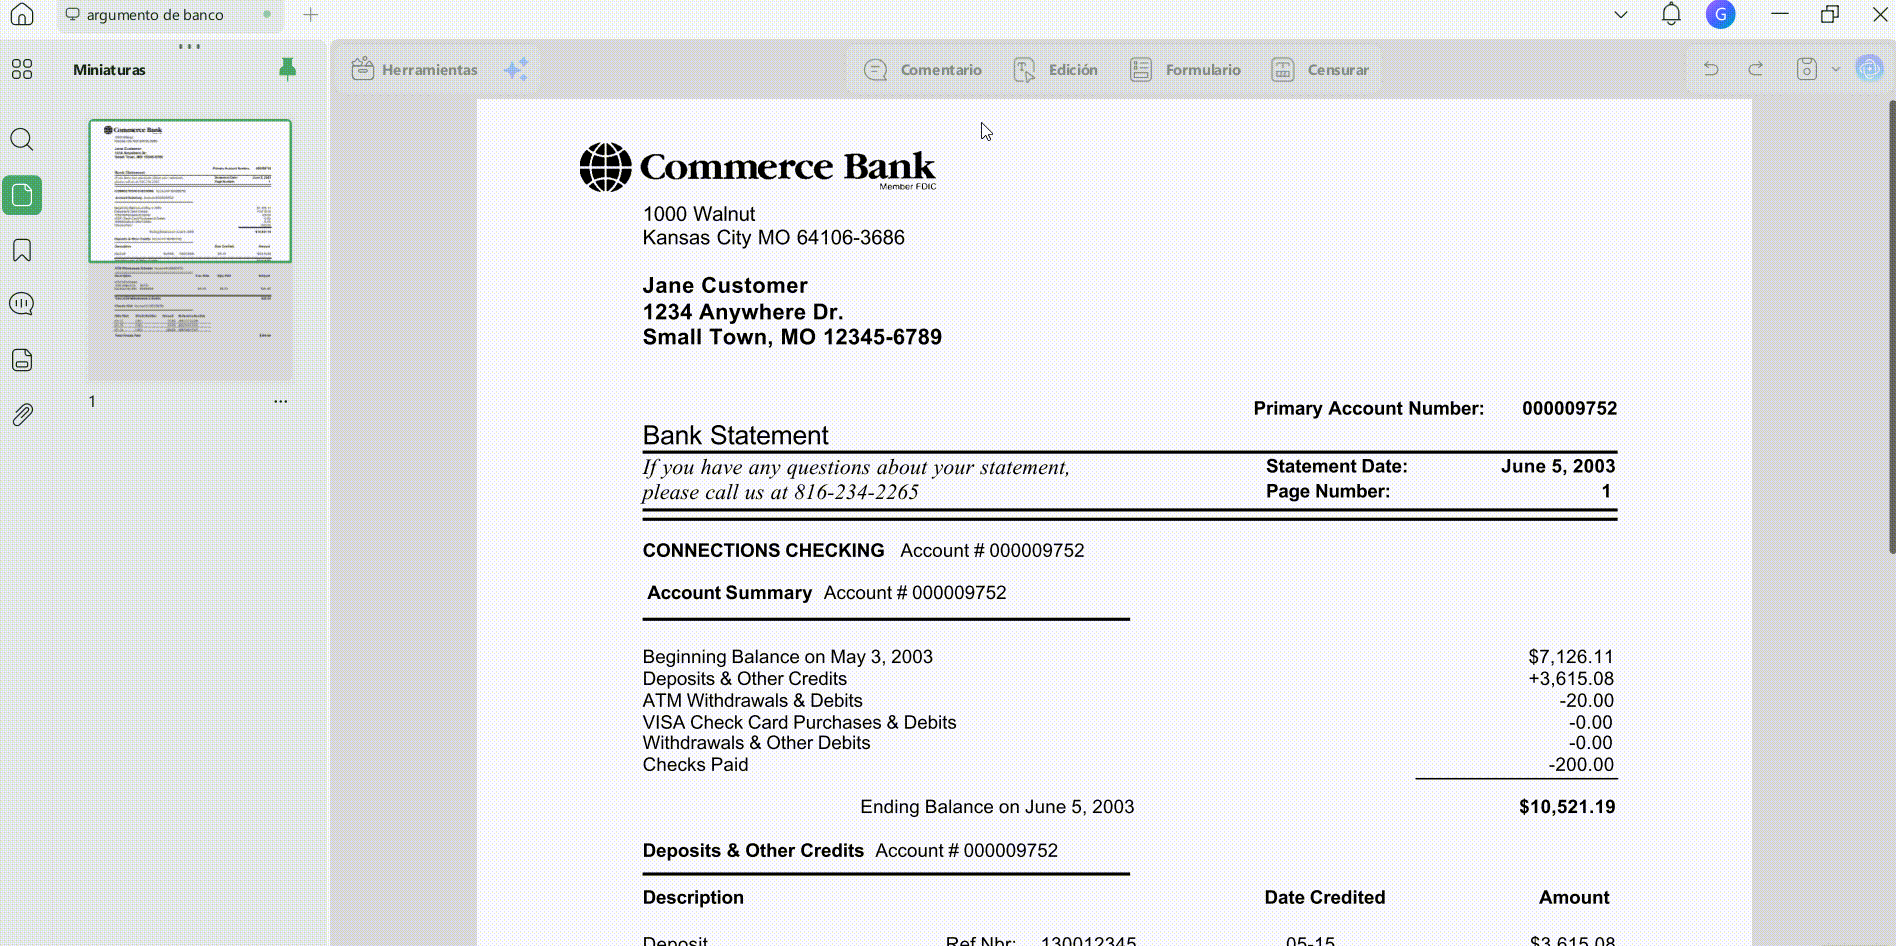
Task: Click the Statement Date June 5, 2003
Action: (x=1557, y=466)
